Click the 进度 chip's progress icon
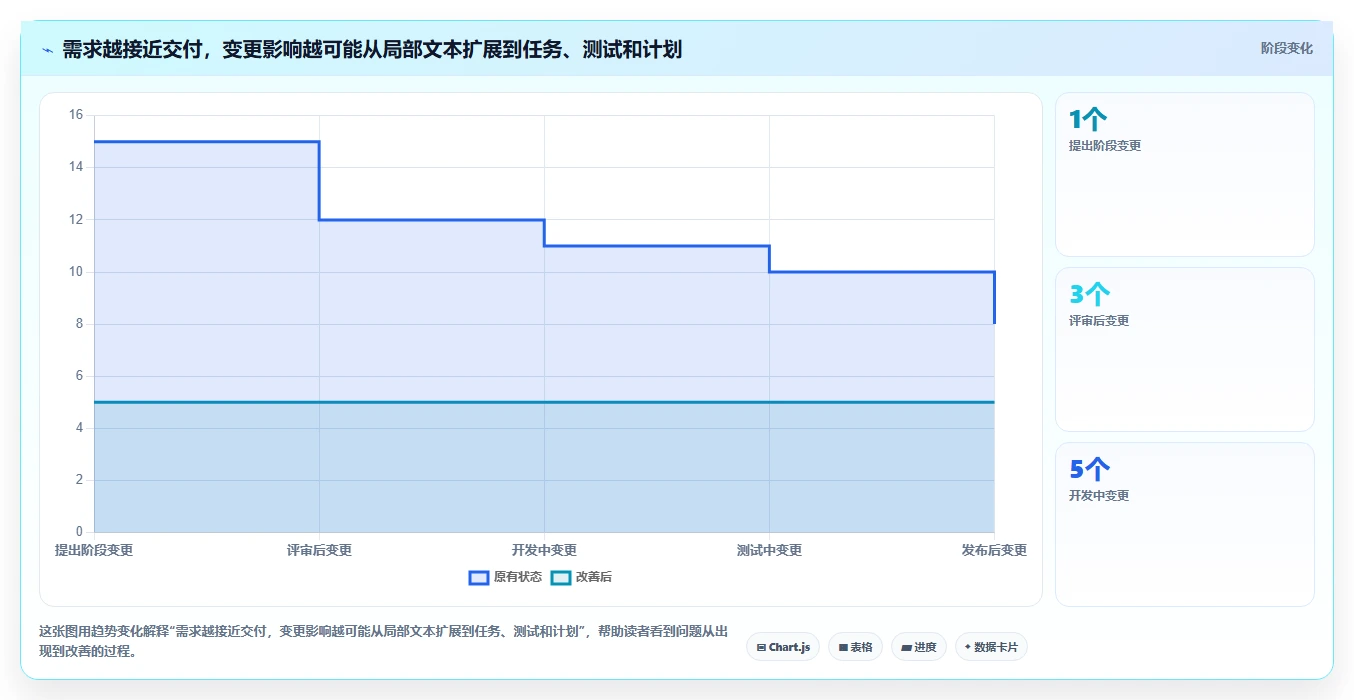 (x=906, y=648)
